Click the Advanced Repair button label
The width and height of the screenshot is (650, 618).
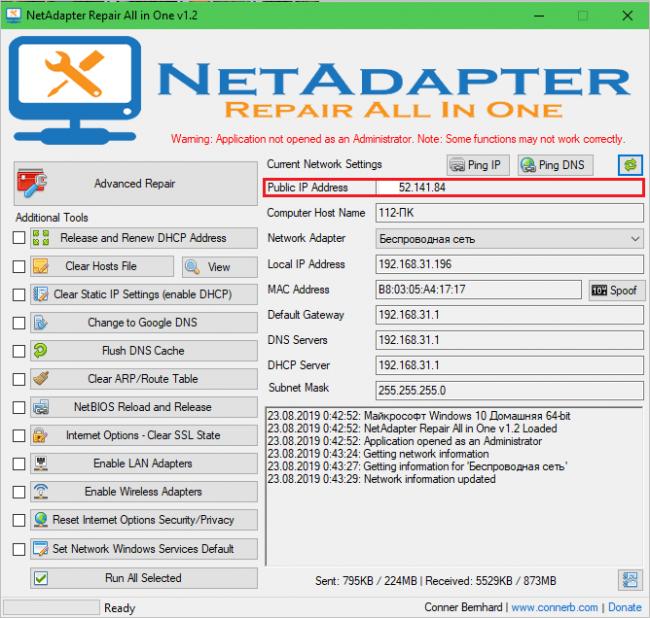134,183
